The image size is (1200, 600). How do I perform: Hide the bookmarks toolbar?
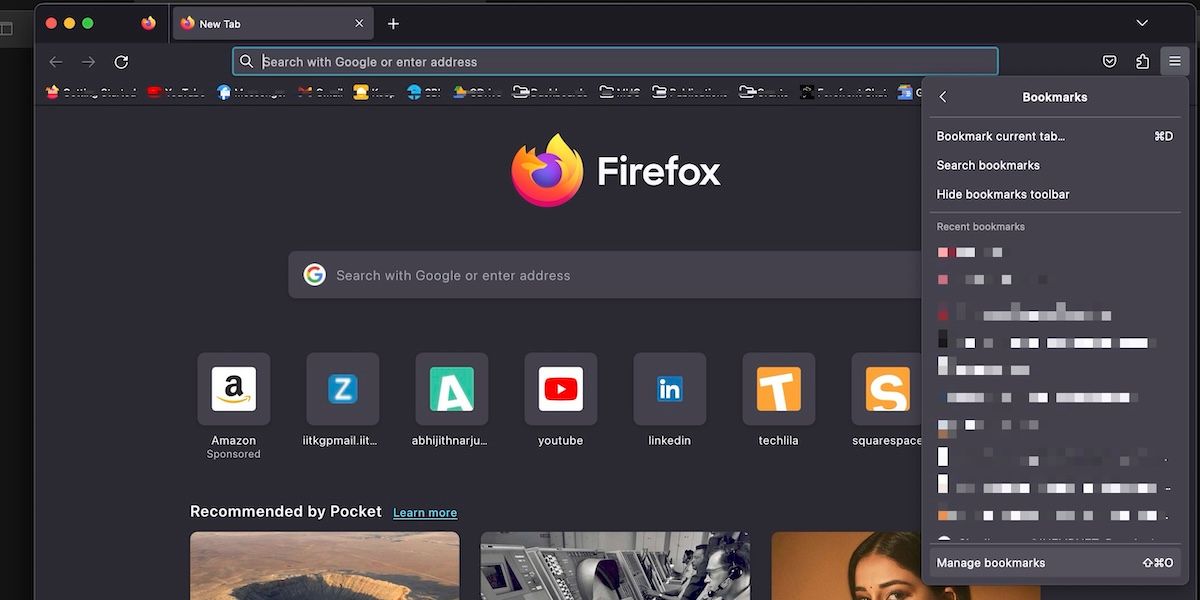1002,194
